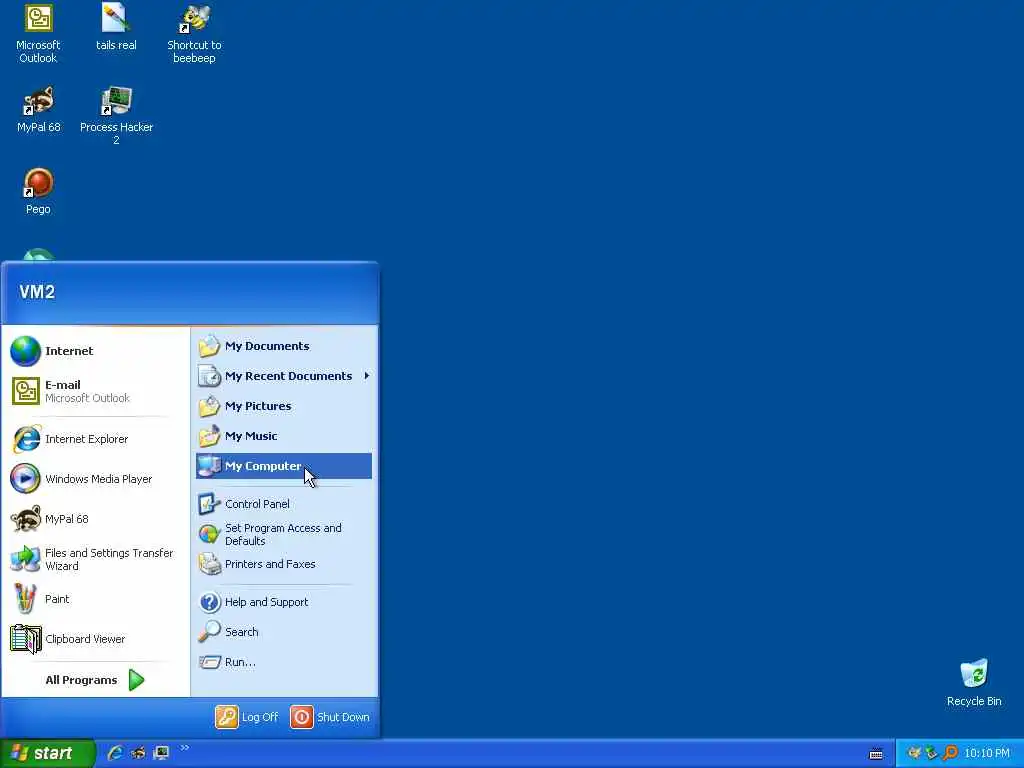Click the keyboard icon on taskbar
Image resolution: width=1024 pixels, height=768 pixels.
tap(876, 754)
